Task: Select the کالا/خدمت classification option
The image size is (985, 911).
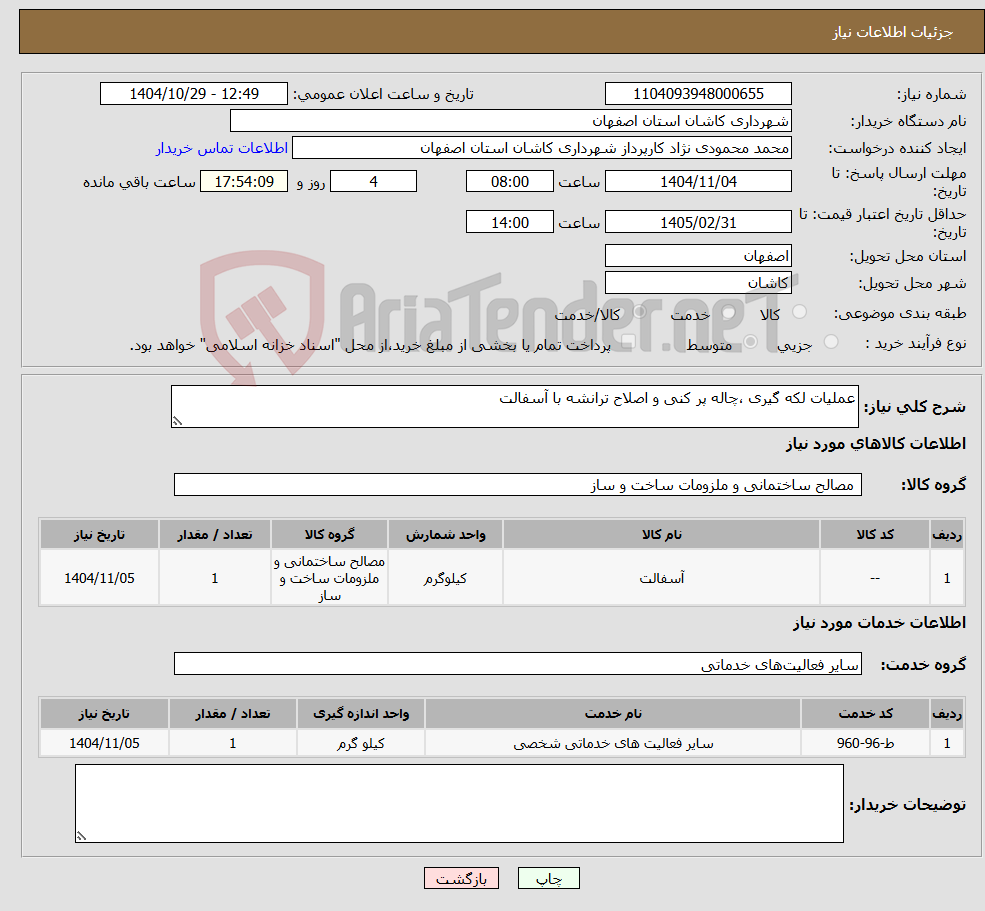Action: 640,313
